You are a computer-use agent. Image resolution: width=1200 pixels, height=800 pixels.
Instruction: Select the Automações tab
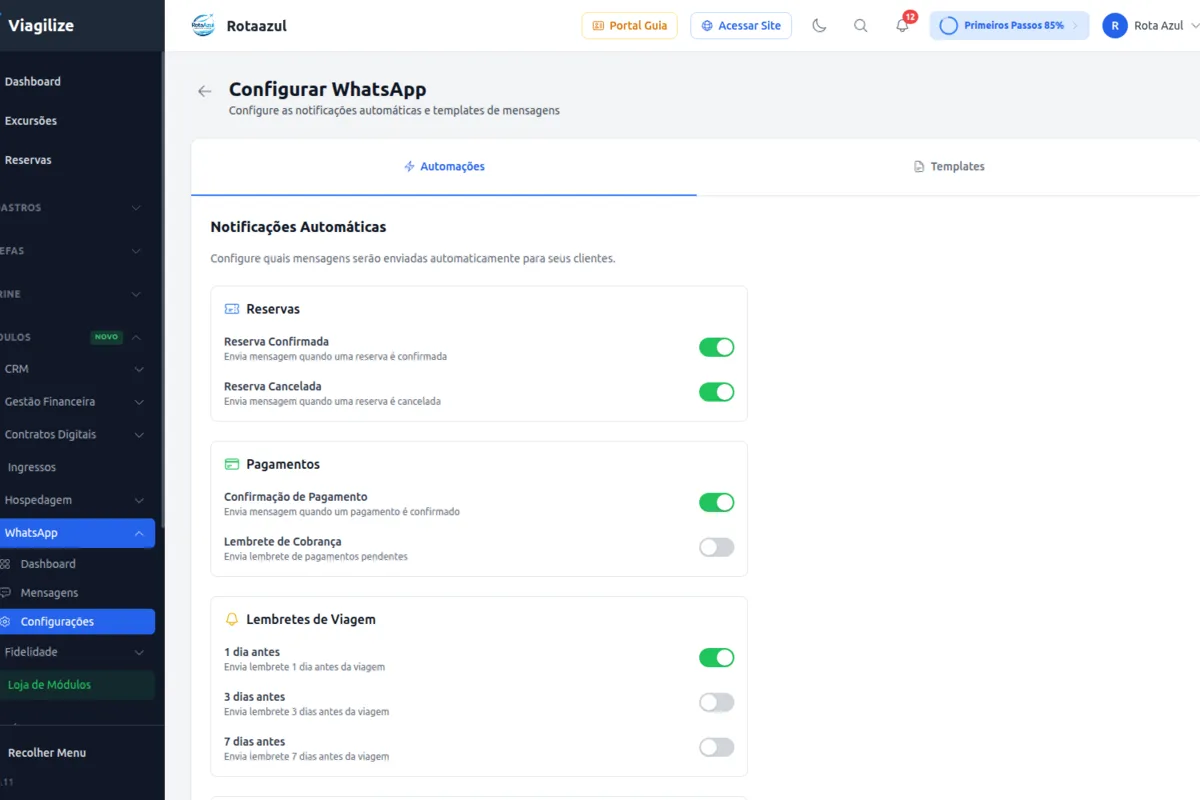(444, 167)
